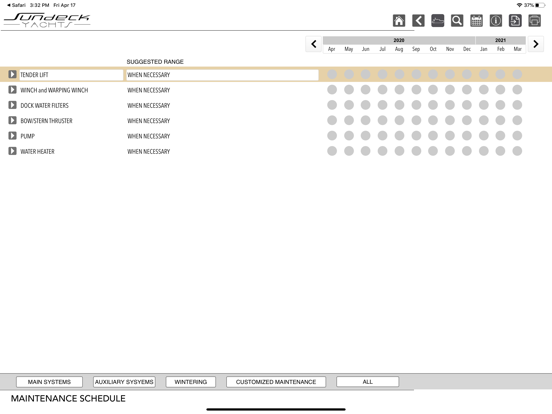552x414 pixels.
Task: Switch to WINTERING tab
Action: pyautogui.click(x=190, y=382)
